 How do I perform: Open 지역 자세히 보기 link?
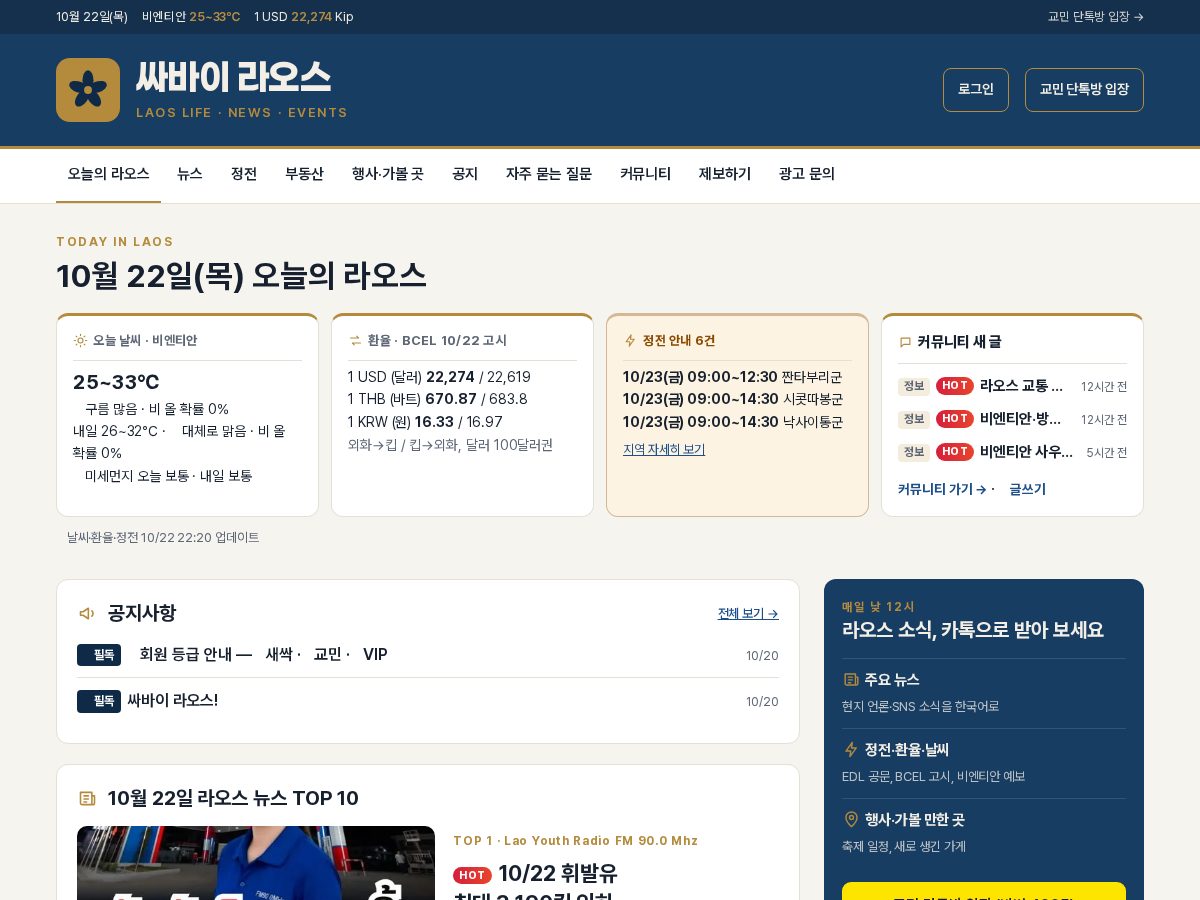pos(664,450)
